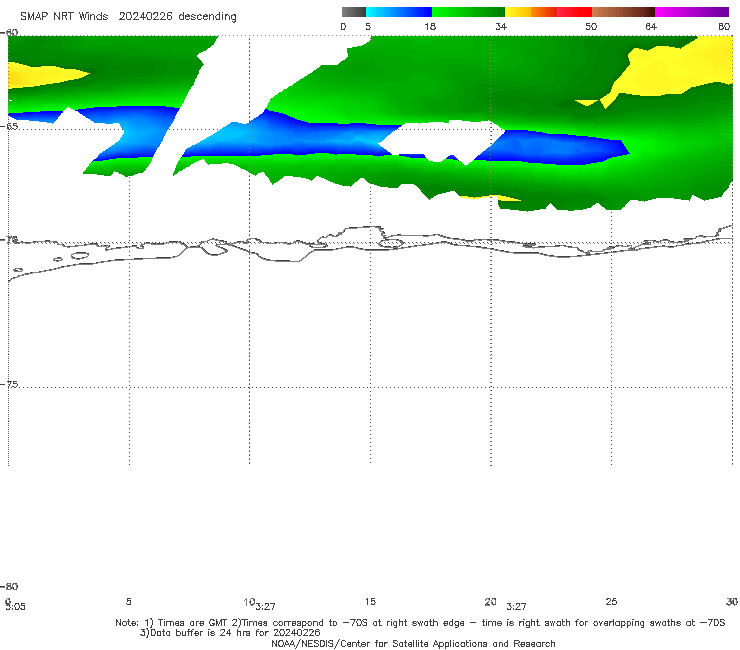Click the legend value '18'
The width and height of the screenshot is (740, 650).
pyautogui.click(x=430, y=26)
